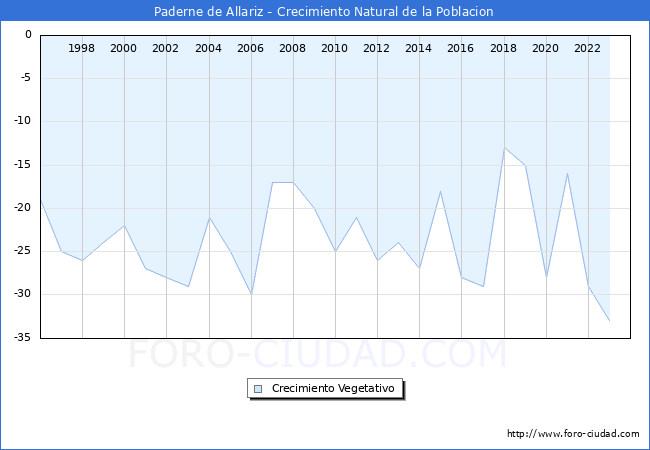Select the 2022 year label

click(x=587, y=48)
